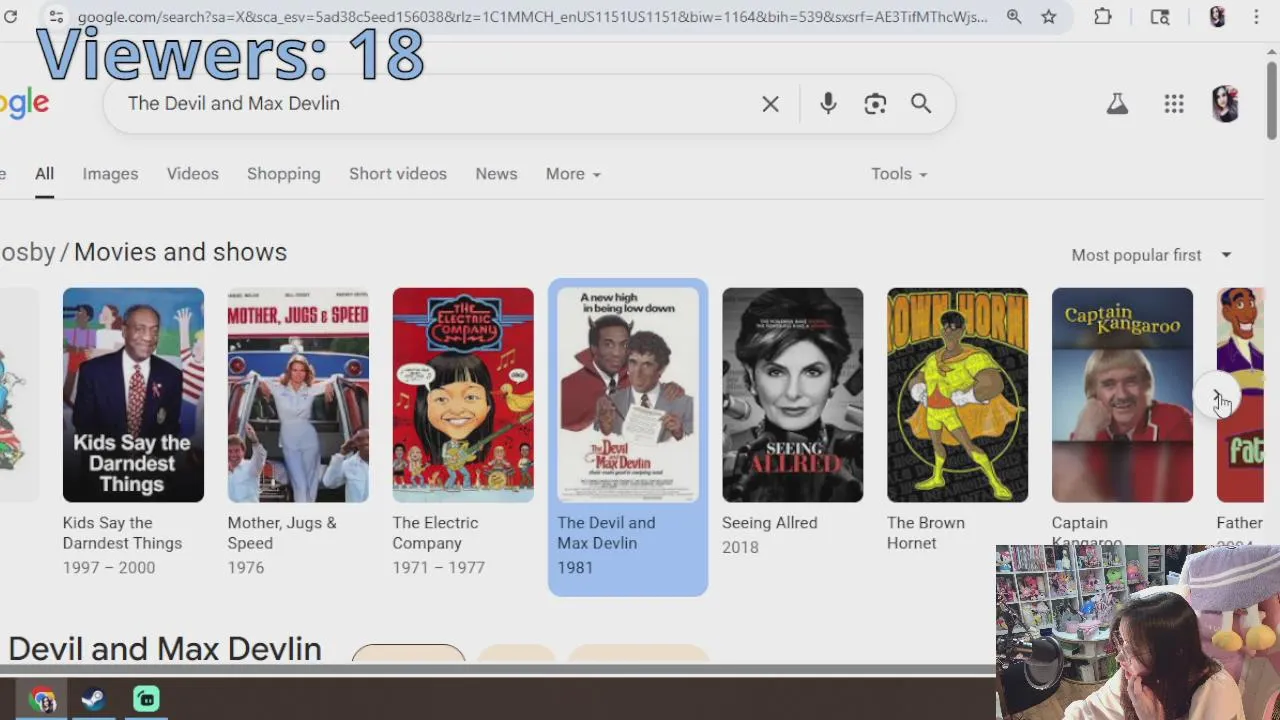Switch to the Images tab
The height and width of the screenshot is (720, 1280).
[x=110, y=174]
